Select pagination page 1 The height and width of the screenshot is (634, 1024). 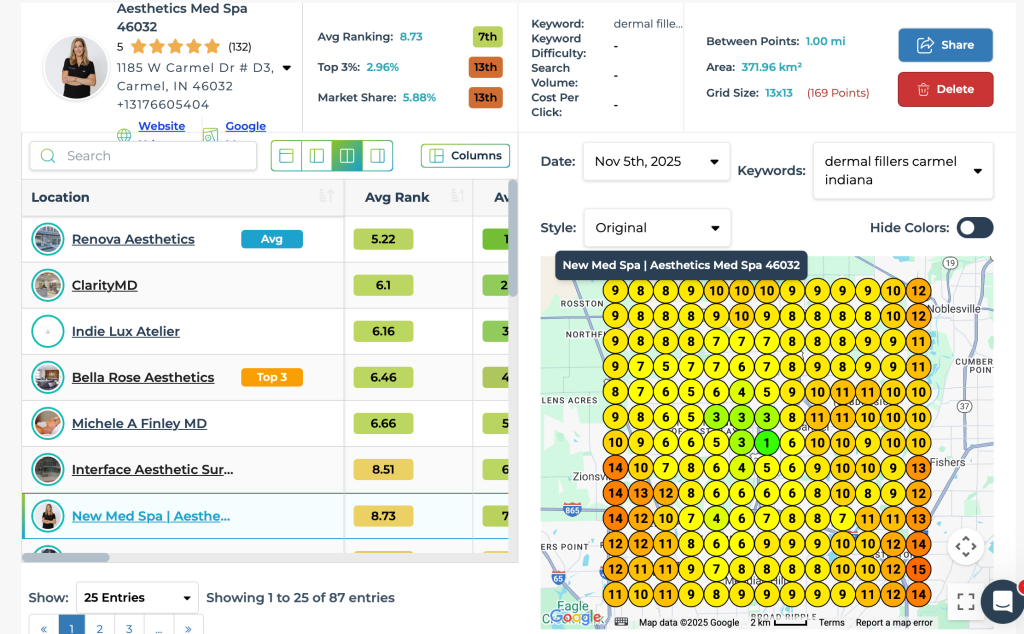(71, 628)
